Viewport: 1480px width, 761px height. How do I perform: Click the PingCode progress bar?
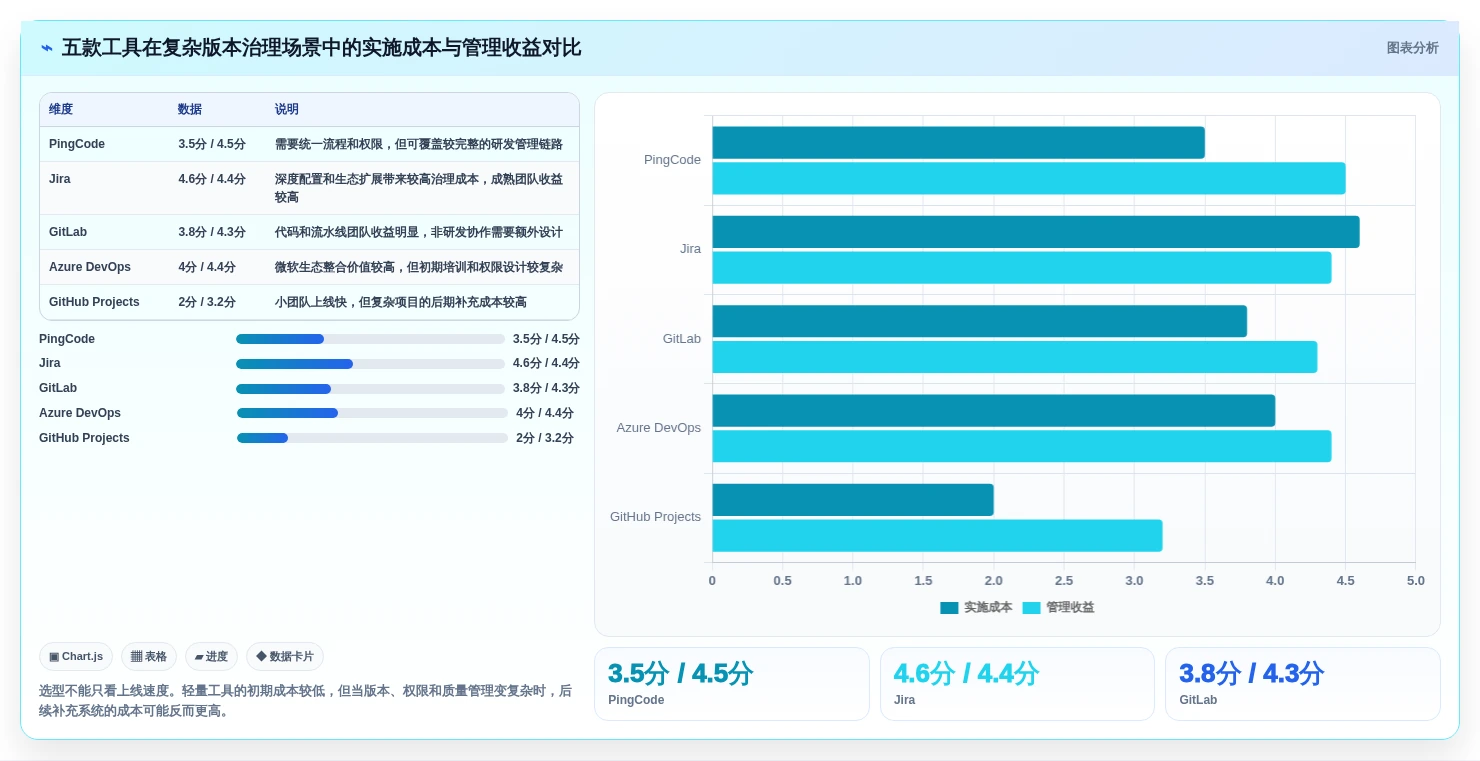click(370, 339)
